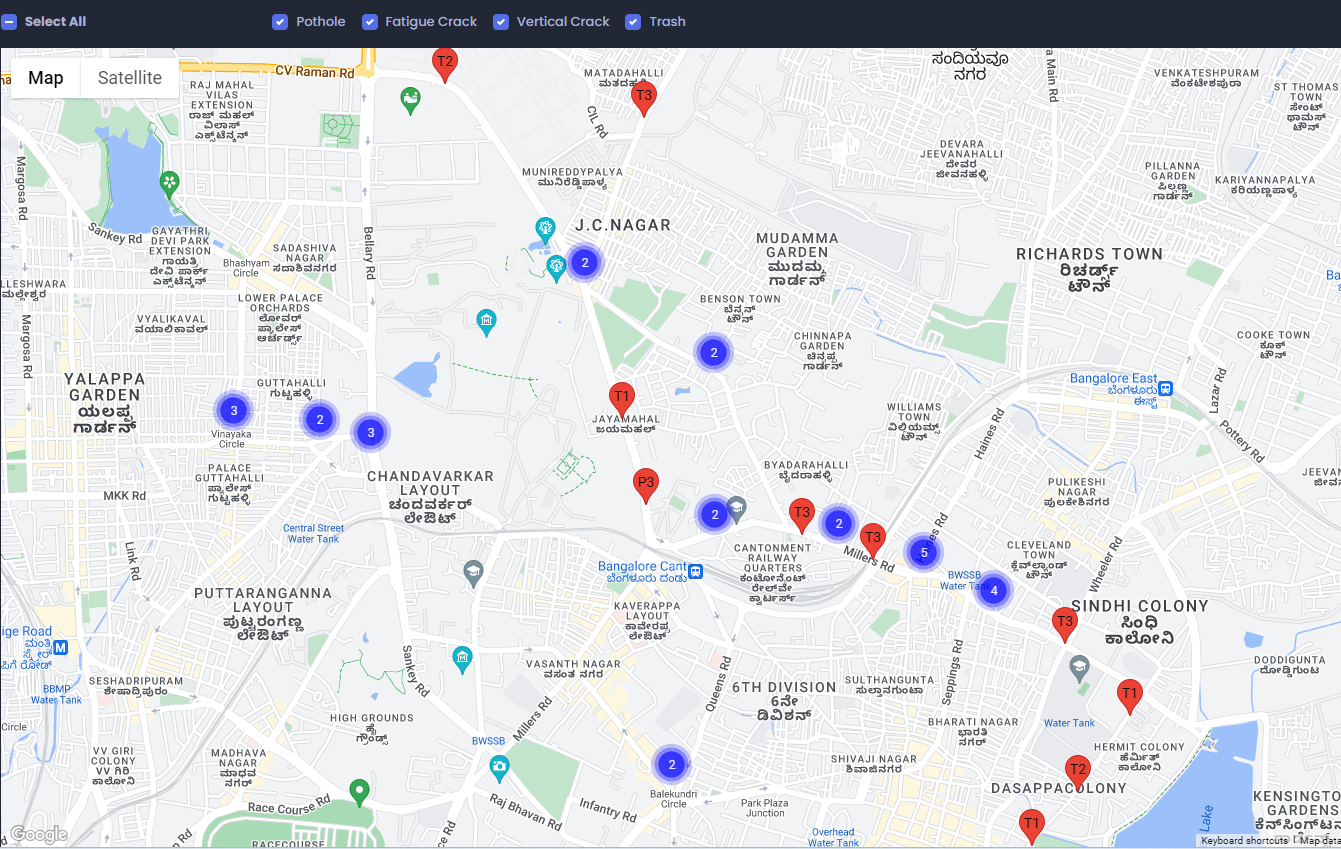Click the 2-cluster at Balekundri Circle
Image resolution: width=1341 pixels, height=849 pixels.
[672, 765]
